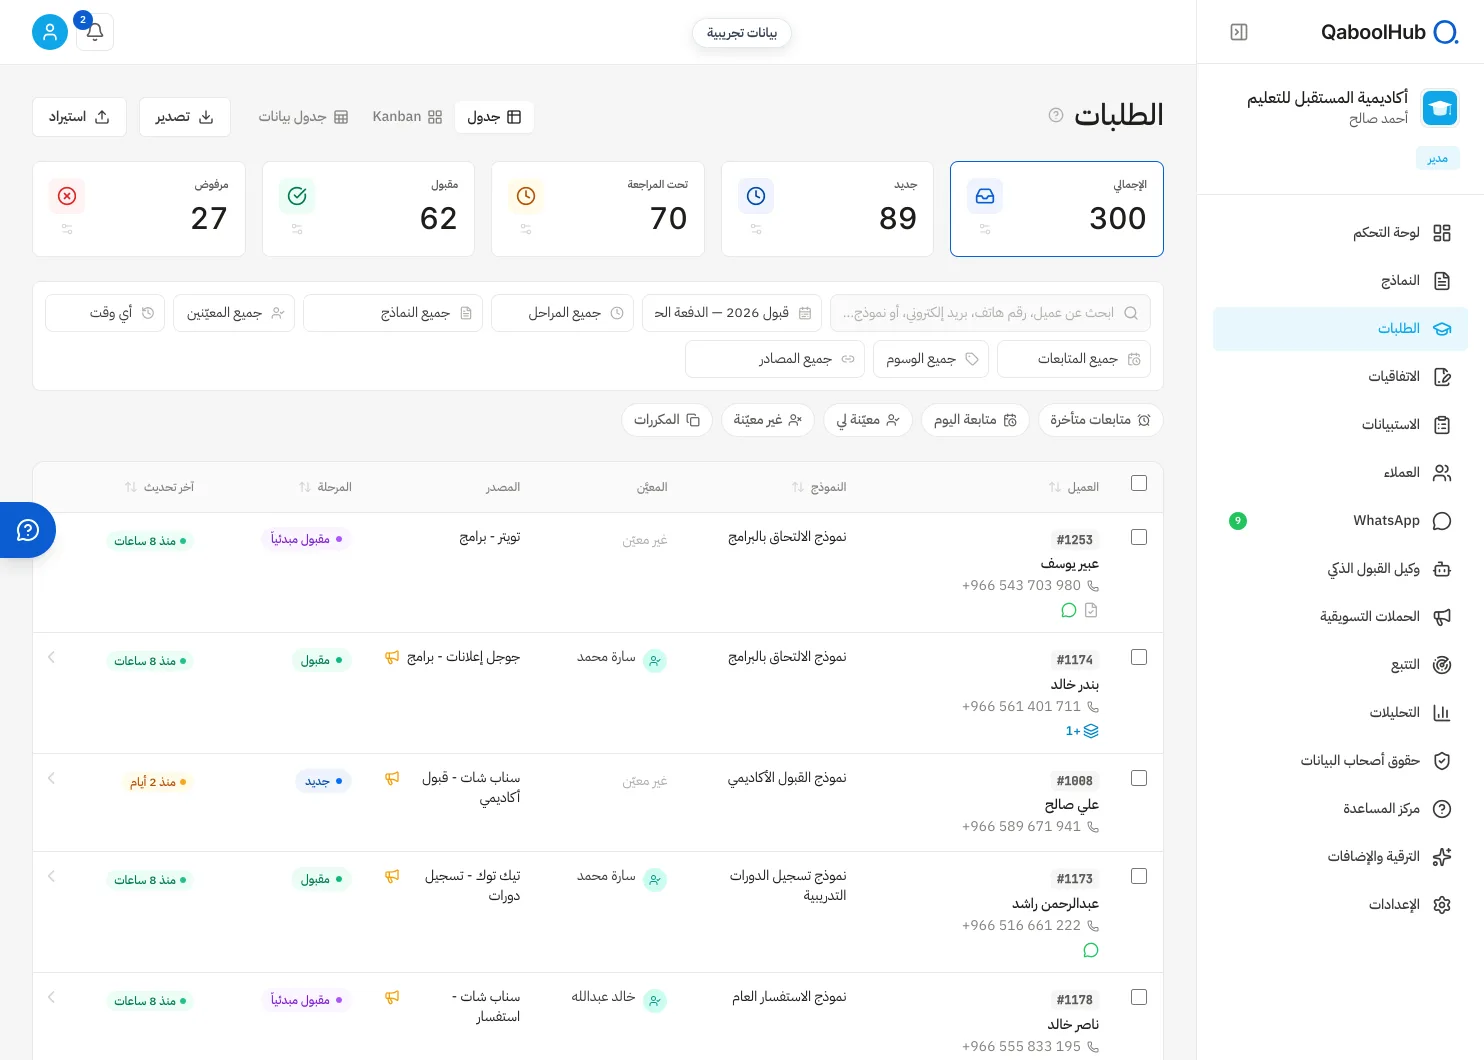Open الاتفاقيات in the sidebar
This screenshot has height=1060, width=1484.
(x=1340, y=377)
